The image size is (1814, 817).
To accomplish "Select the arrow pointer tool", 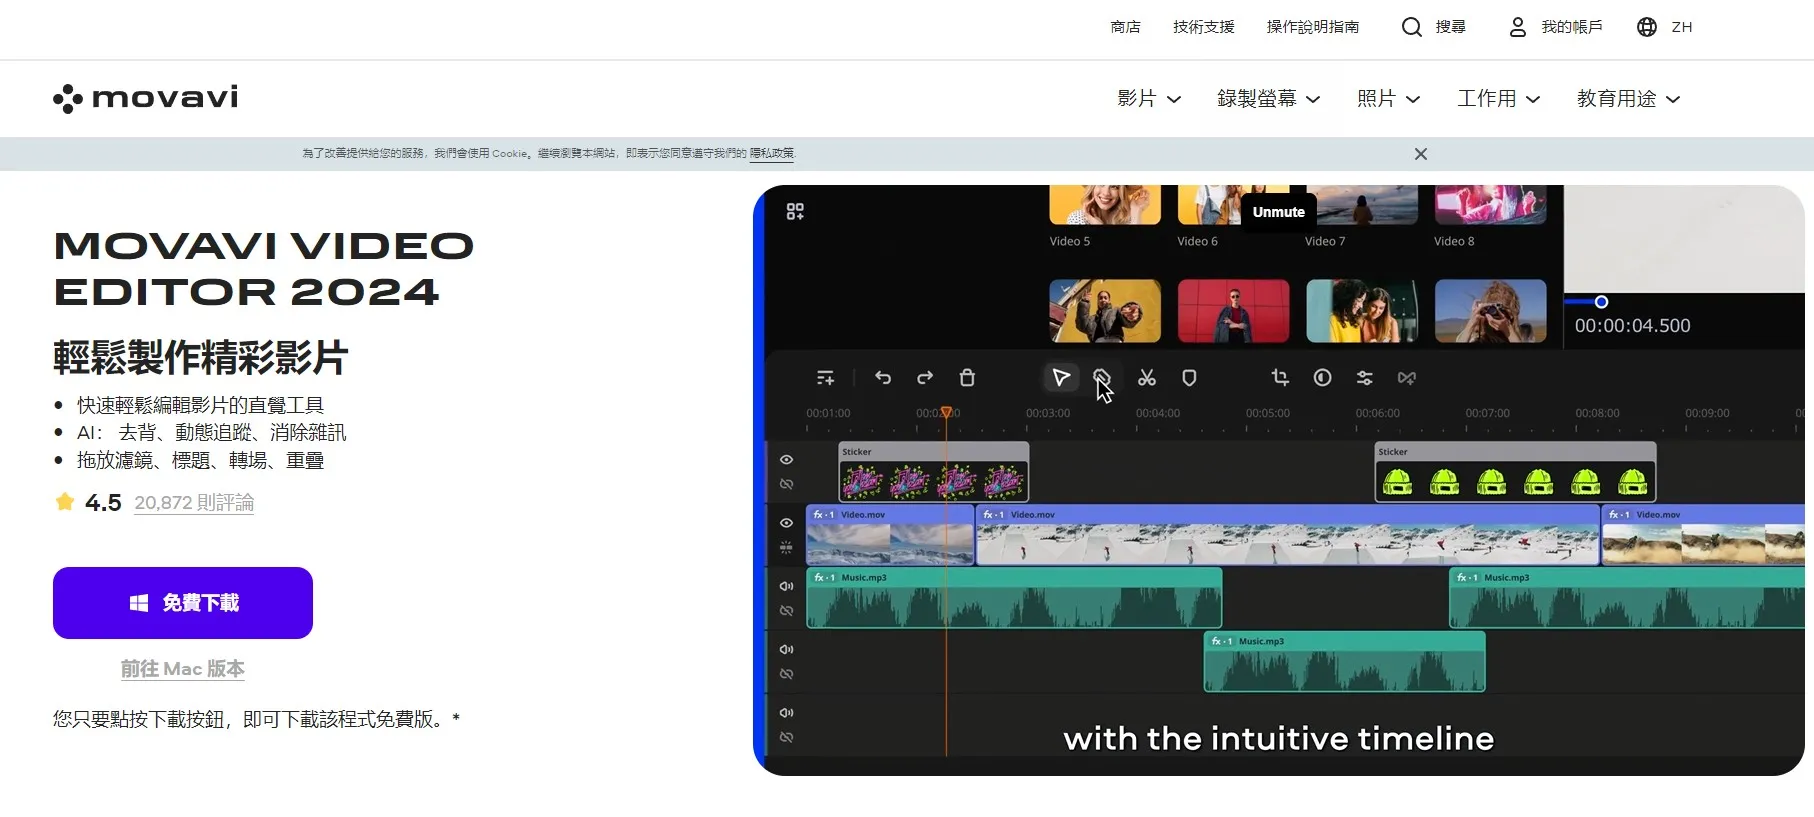I will pos(1061,377).
